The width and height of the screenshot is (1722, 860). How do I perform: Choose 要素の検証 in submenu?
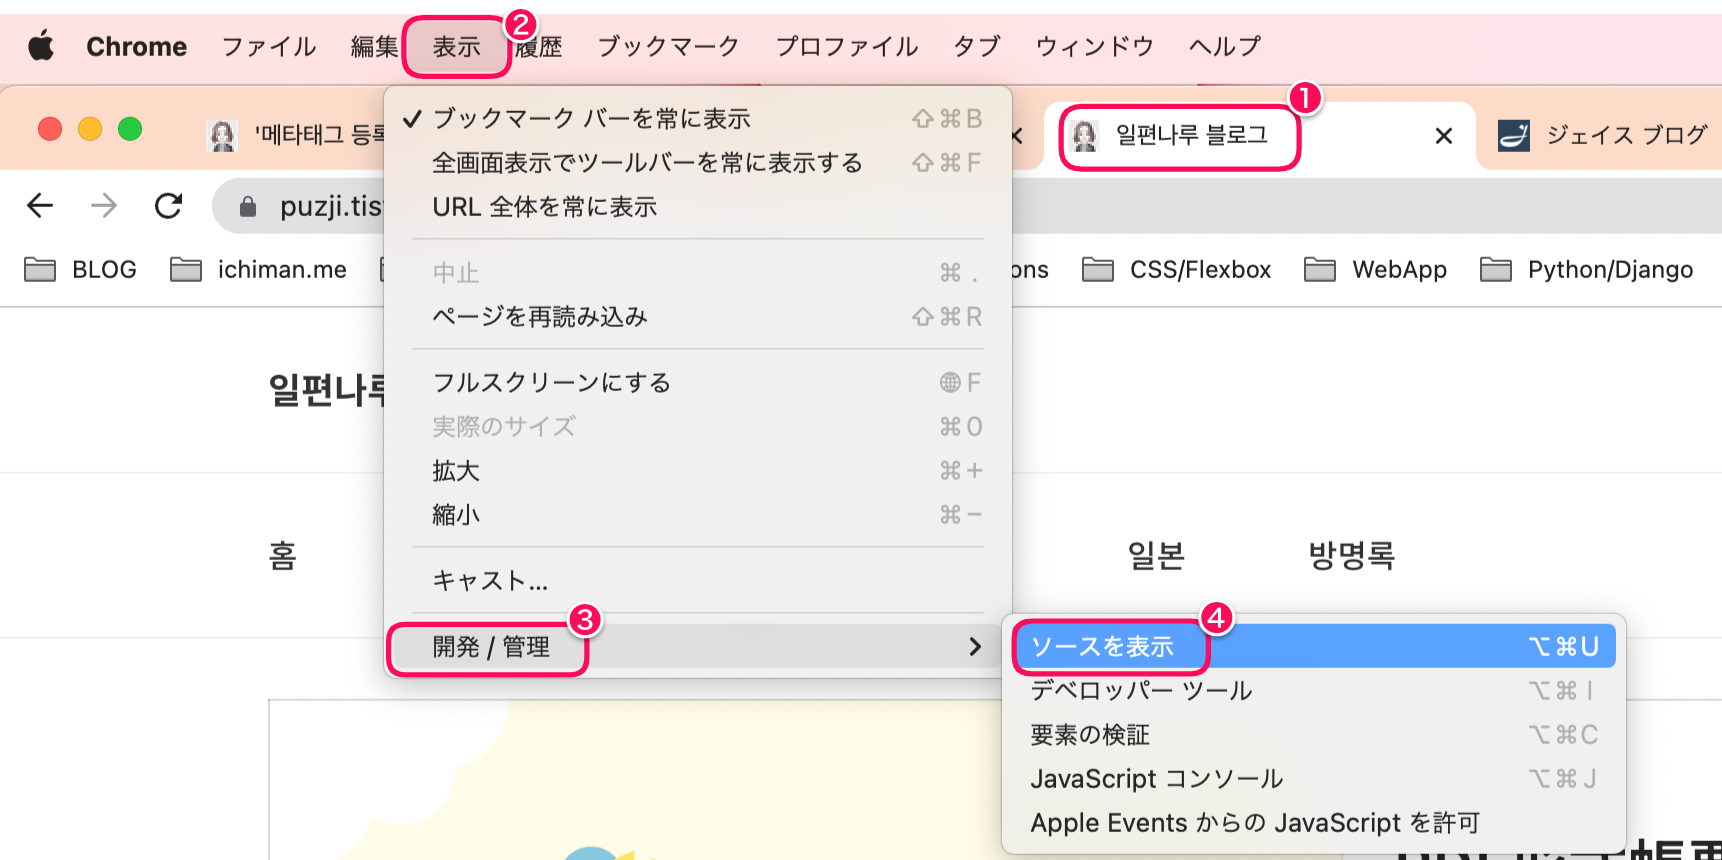click(1314, 735)
